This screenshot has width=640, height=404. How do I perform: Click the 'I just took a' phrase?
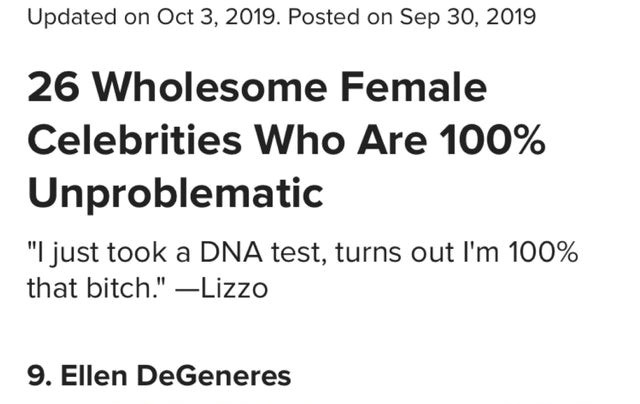click(x=108, y=253)
